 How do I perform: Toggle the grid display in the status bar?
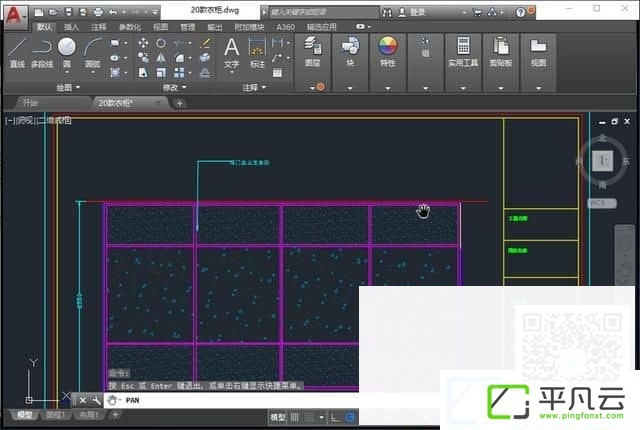294,417
